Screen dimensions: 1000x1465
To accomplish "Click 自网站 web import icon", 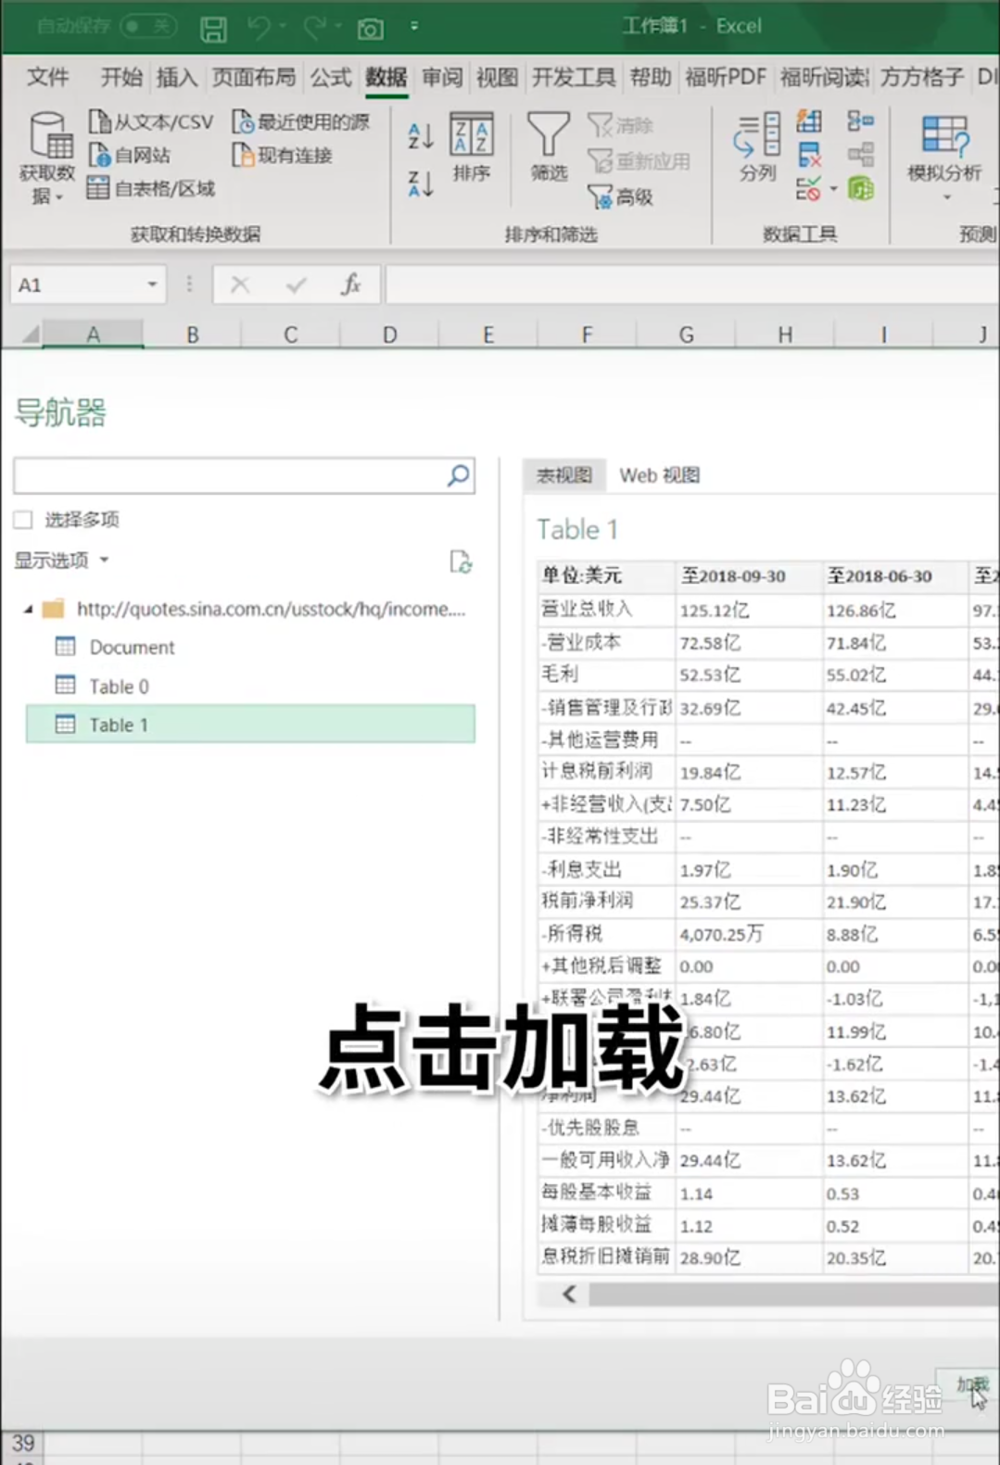I will tap(129, 155).
